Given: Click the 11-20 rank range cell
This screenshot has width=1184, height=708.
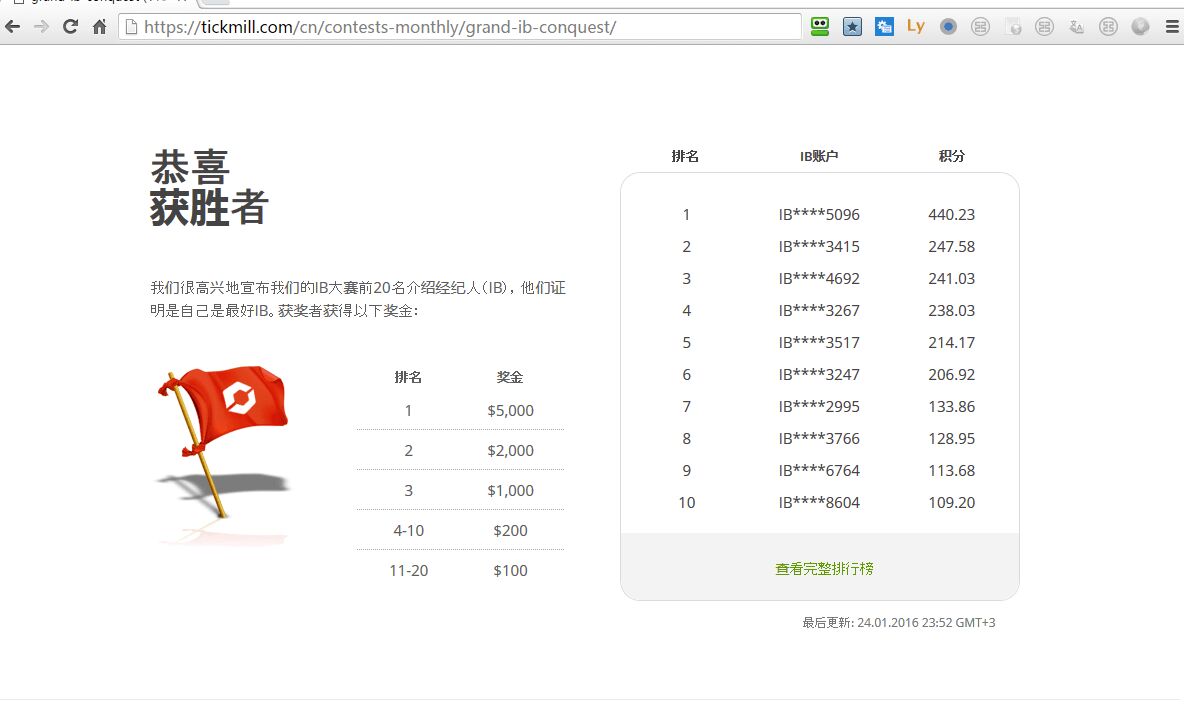Looking at the screenshot, I should pyautogui.click(x=409, y=571).
